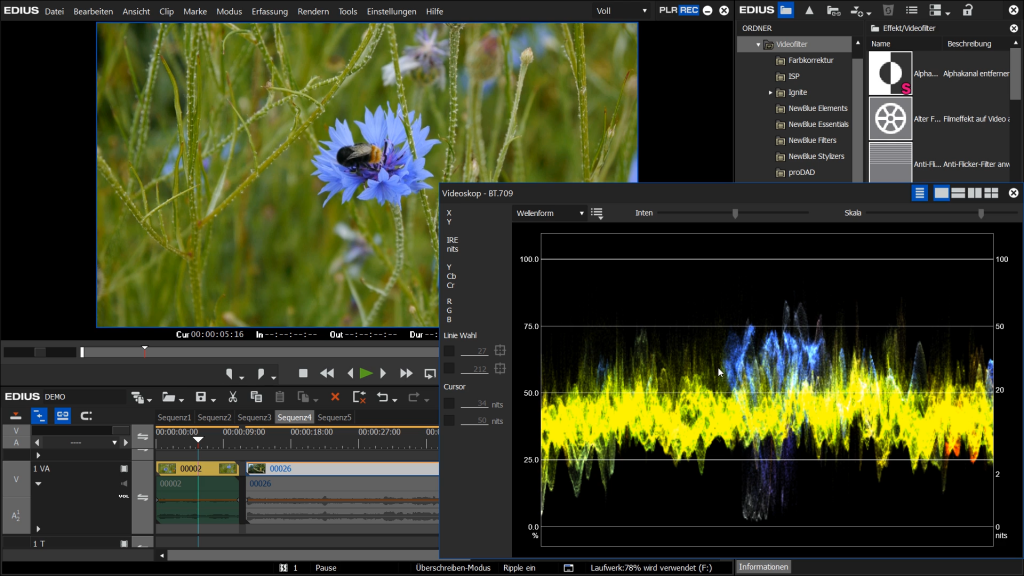Select the Cut (scissors) tool in the timeline toolbar
The image size is (1024, 576).
[x=232, y=397]
